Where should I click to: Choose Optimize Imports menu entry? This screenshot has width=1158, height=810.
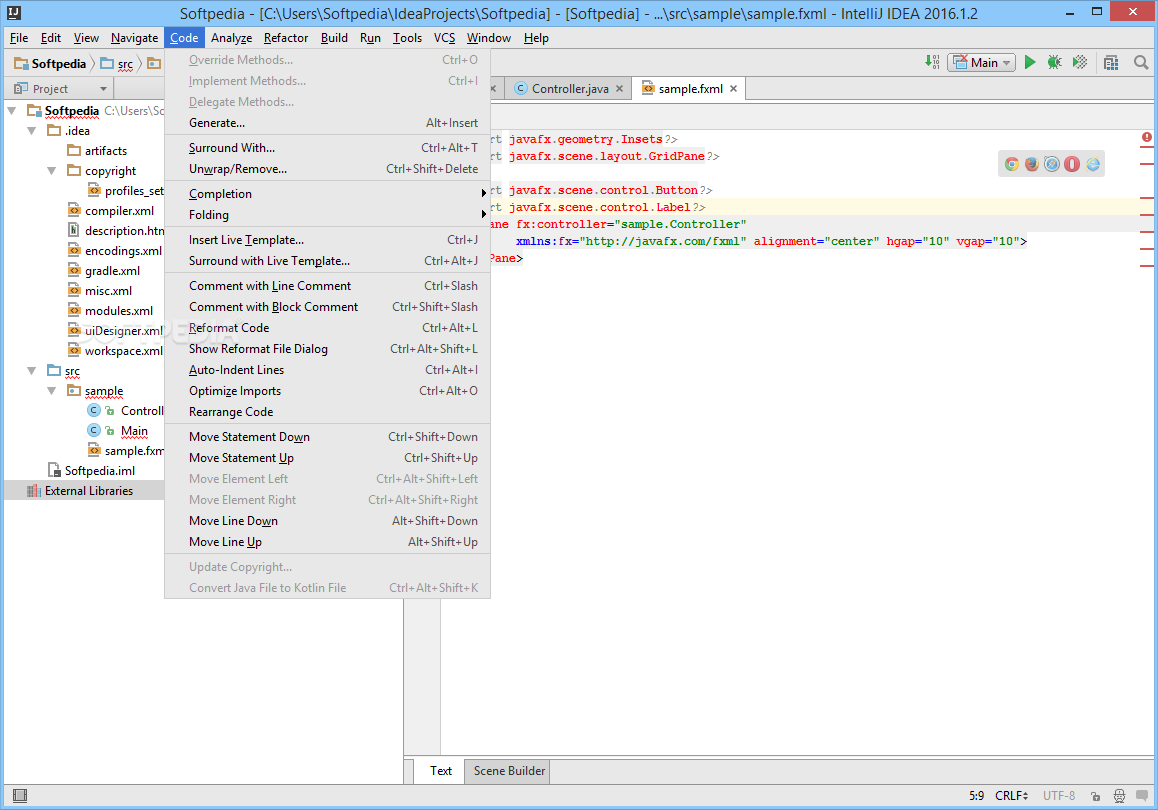(328, 391)
